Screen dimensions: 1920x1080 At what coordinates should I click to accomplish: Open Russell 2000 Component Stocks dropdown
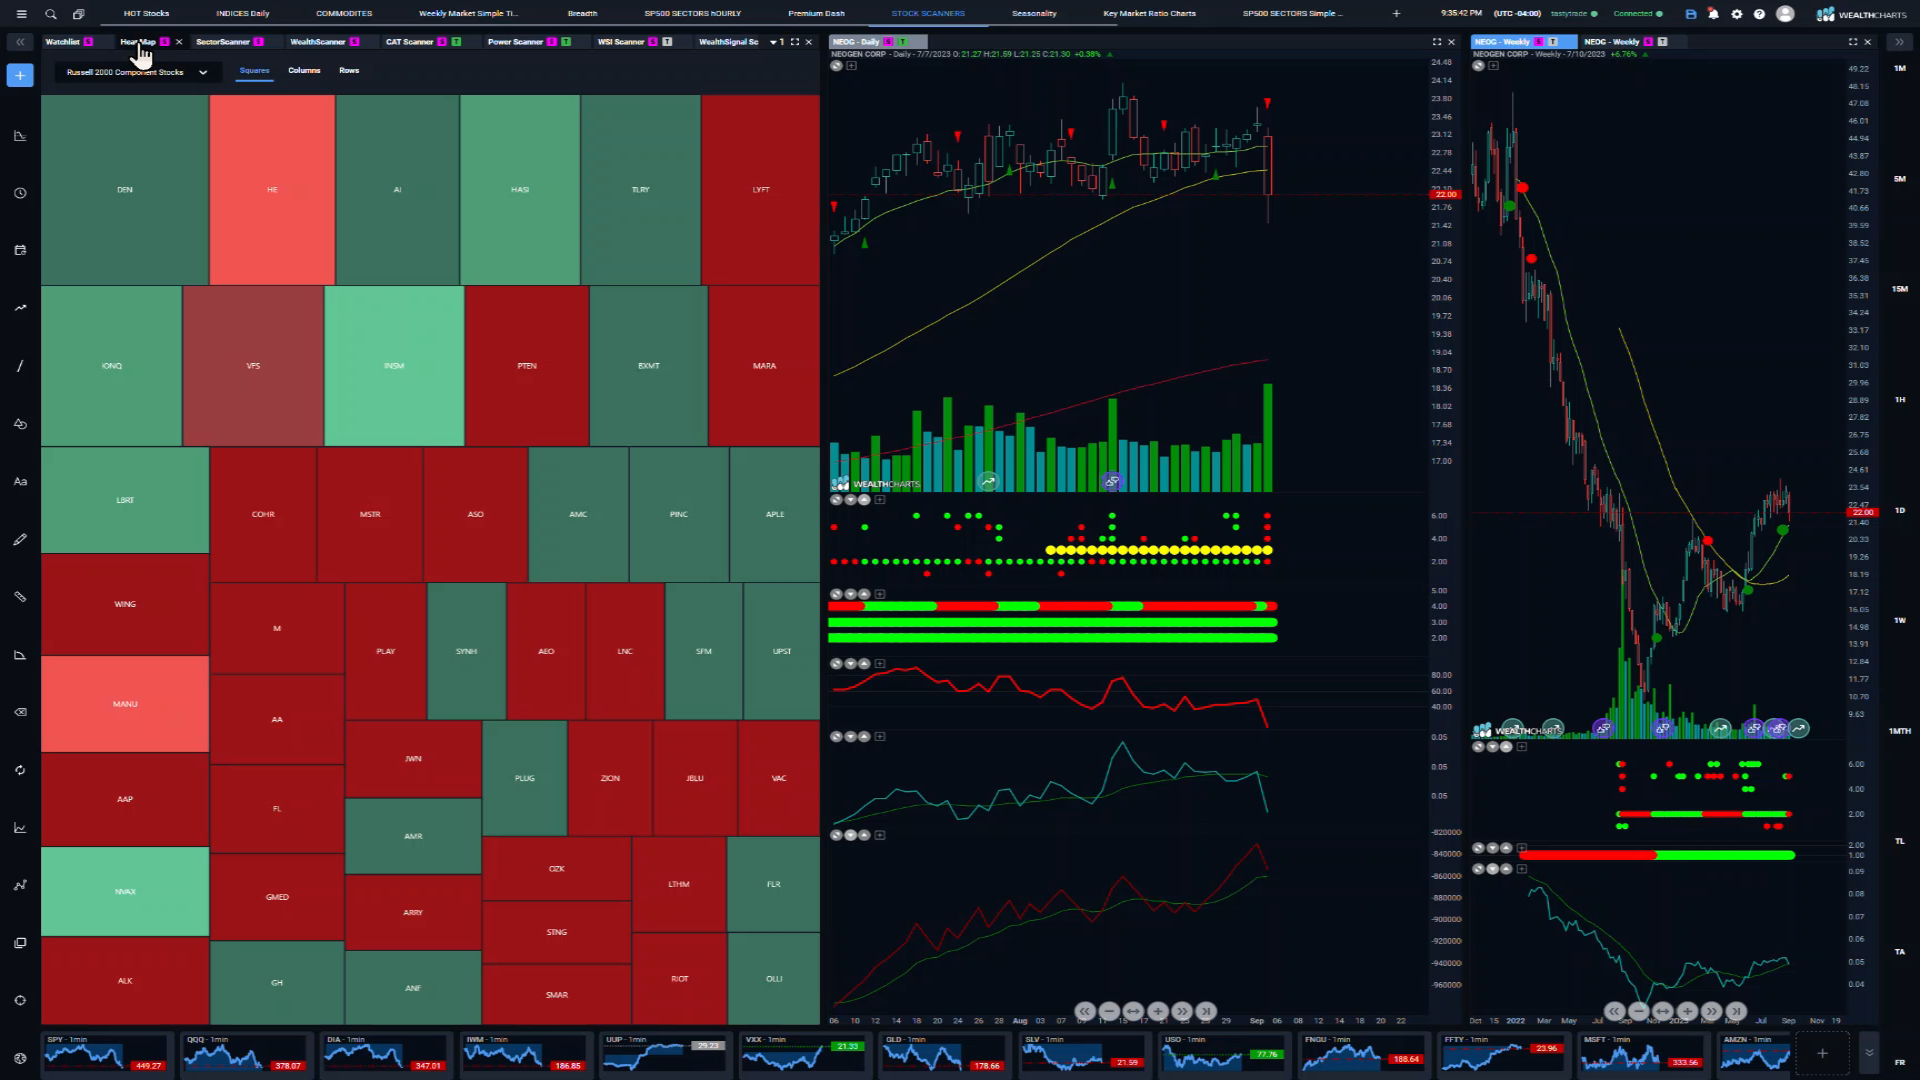137,72
